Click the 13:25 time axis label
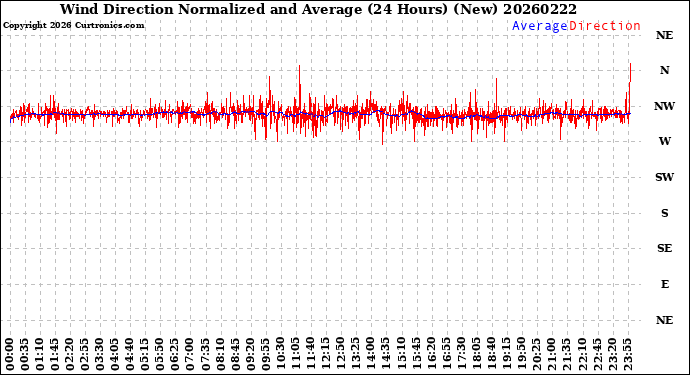690x375 pixels. pyautogui.click(x=356, y=354)
